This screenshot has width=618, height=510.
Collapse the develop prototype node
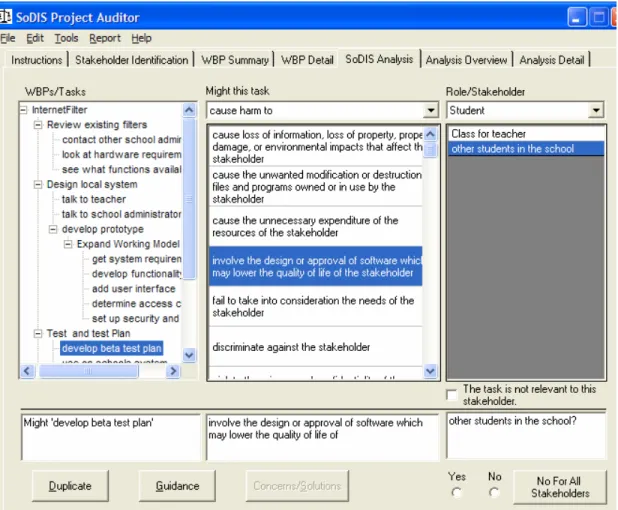point(53,229)
